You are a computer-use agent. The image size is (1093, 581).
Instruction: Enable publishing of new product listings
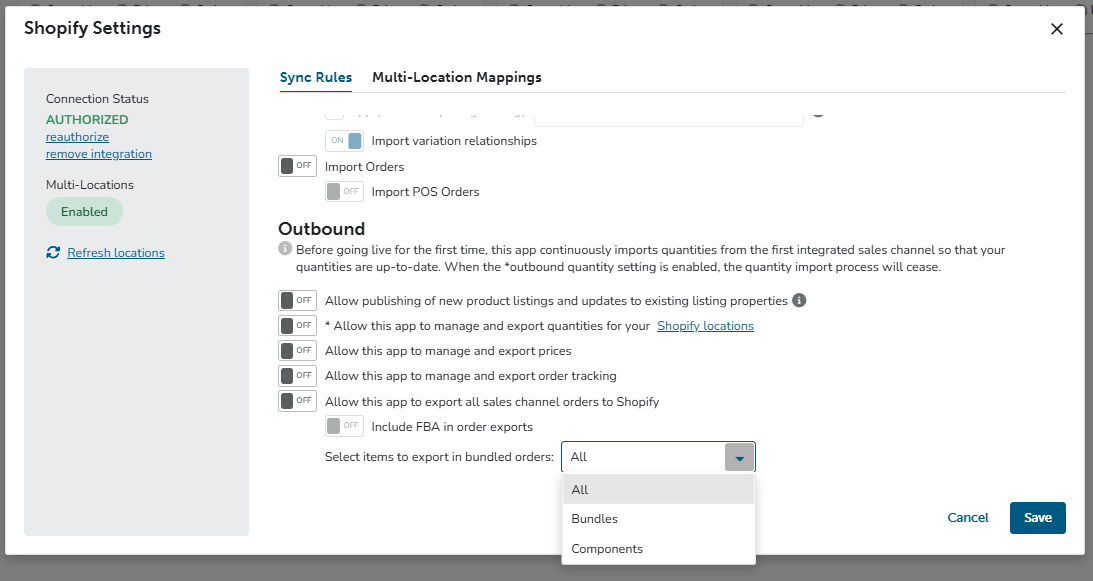(298, 301)
